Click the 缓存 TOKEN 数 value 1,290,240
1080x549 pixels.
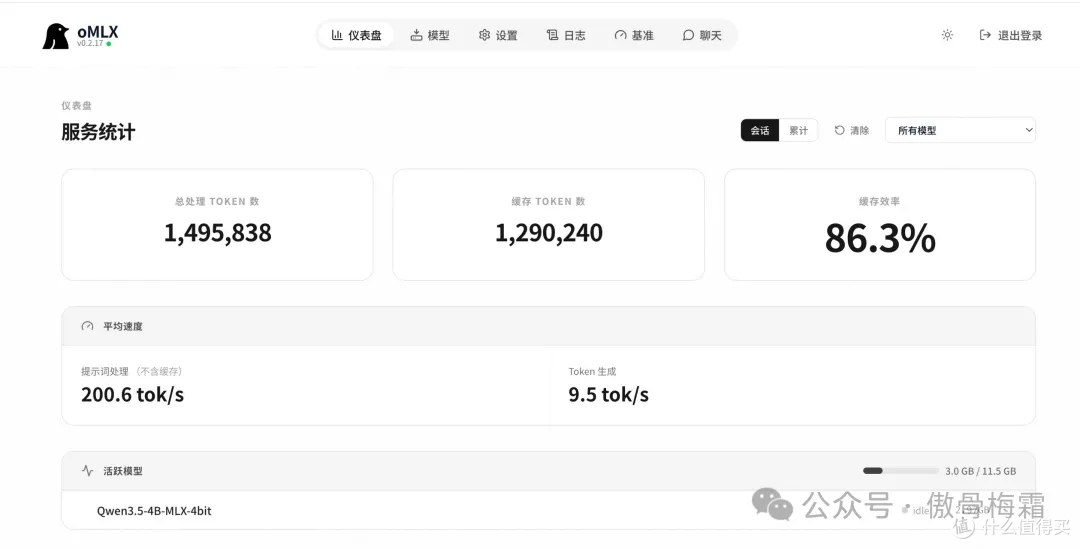point(549,233)
